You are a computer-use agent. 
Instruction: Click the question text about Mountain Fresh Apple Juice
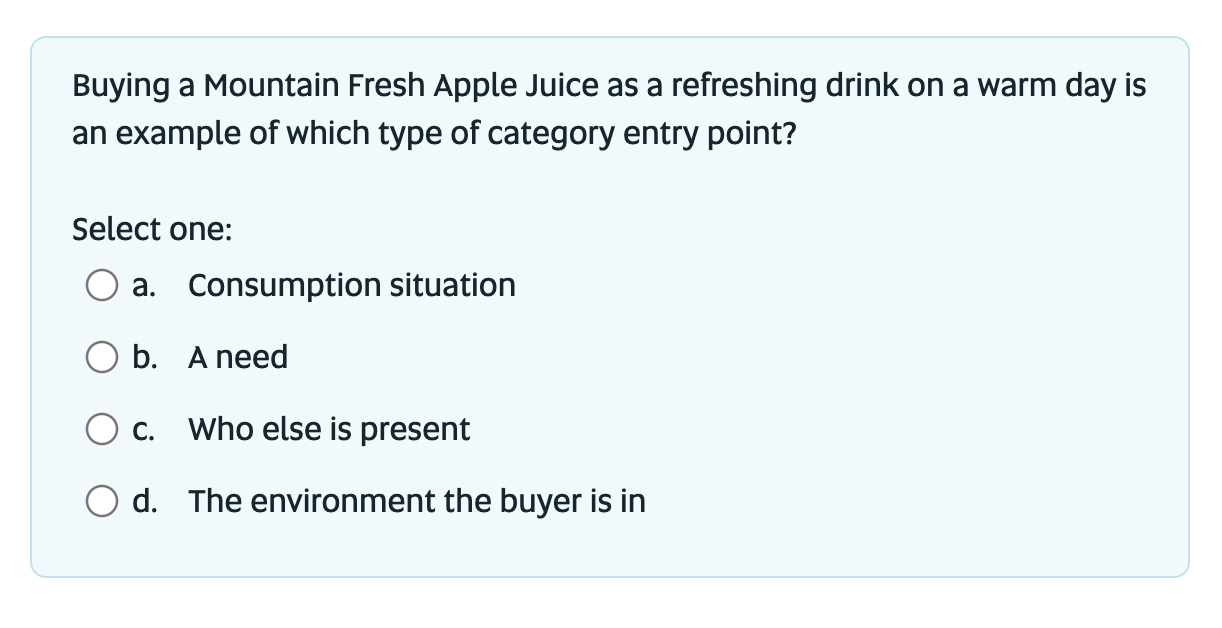607,108
